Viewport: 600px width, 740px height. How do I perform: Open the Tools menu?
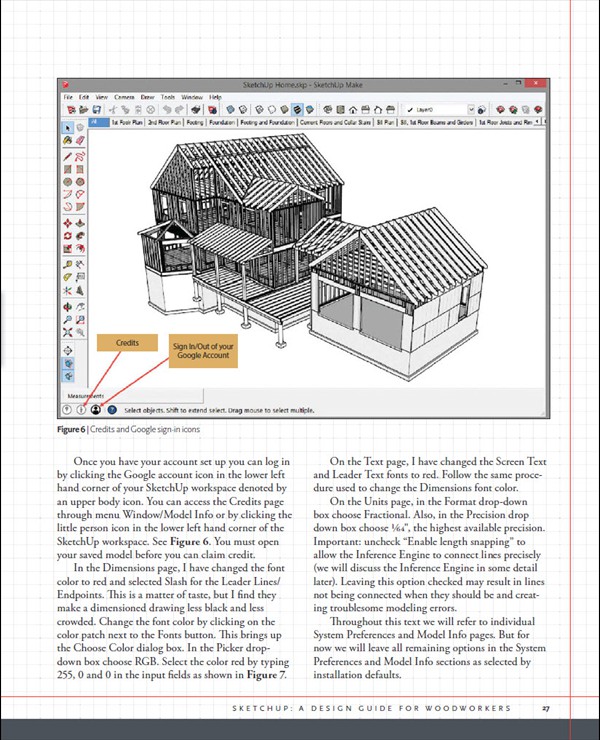(x=168, y=97)
